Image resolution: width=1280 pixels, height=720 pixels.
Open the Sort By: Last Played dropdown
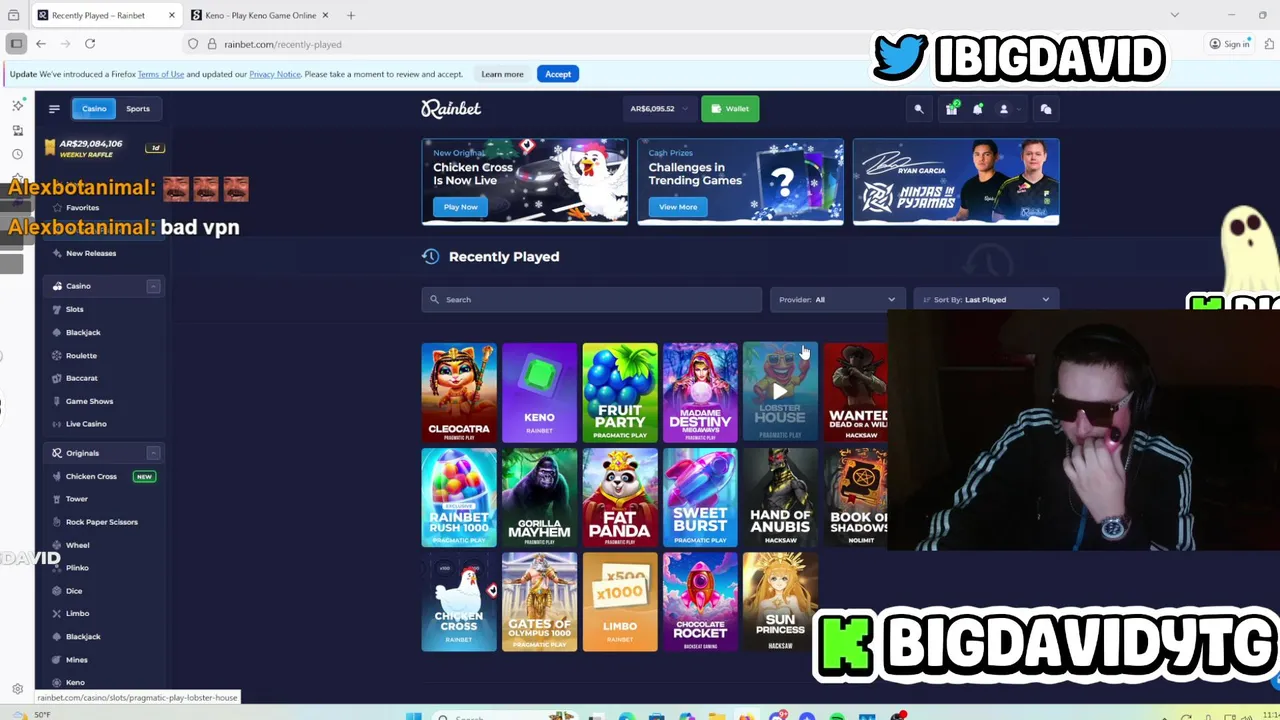point(986,299)
